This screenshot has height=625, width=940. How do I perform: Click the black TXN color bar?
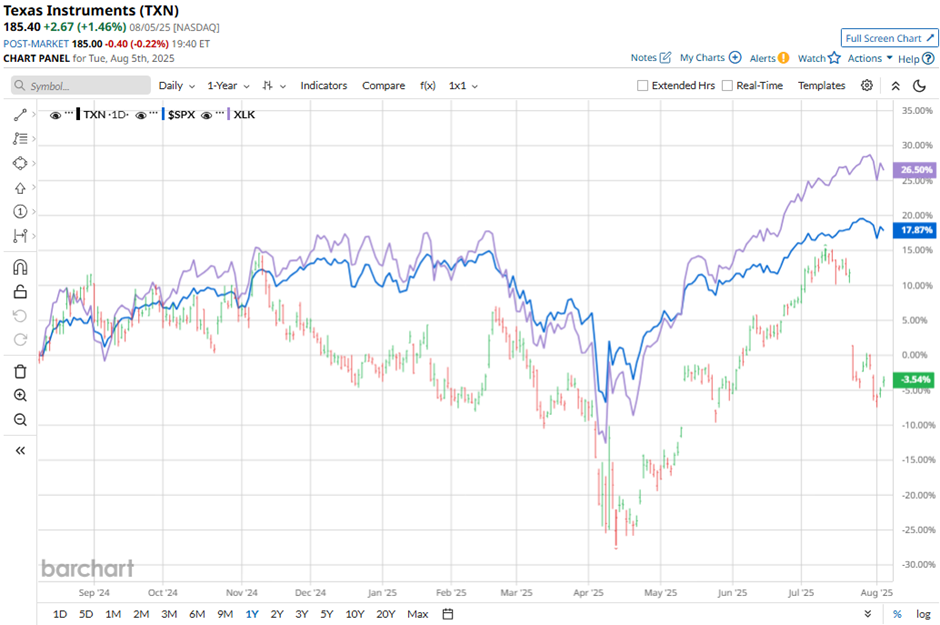pyautogui.click(x=79, y=114)
